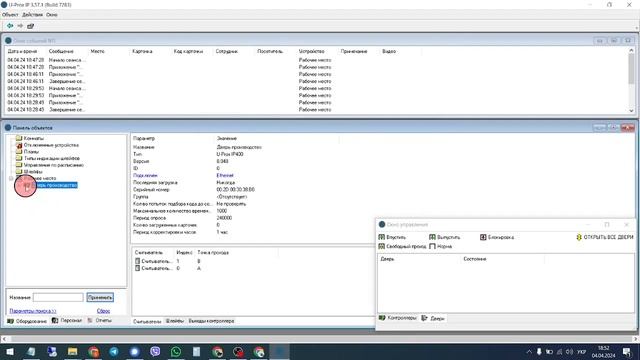Click the Выпустить door action
This screenshot has height=360, width=640.
pyautogui.click(x=444, y=237)
